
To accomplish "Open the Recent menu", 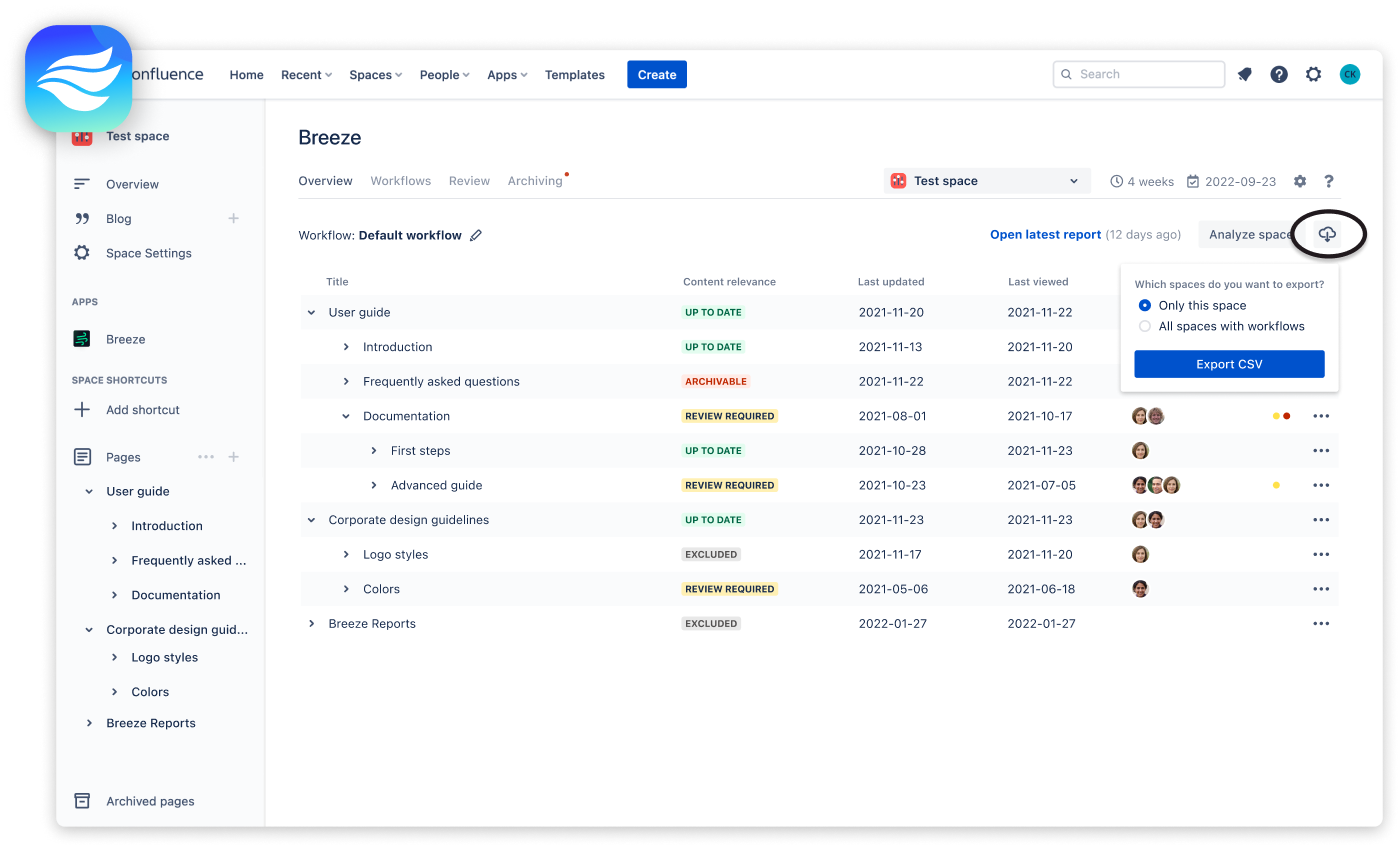I will tap(306, 75).
